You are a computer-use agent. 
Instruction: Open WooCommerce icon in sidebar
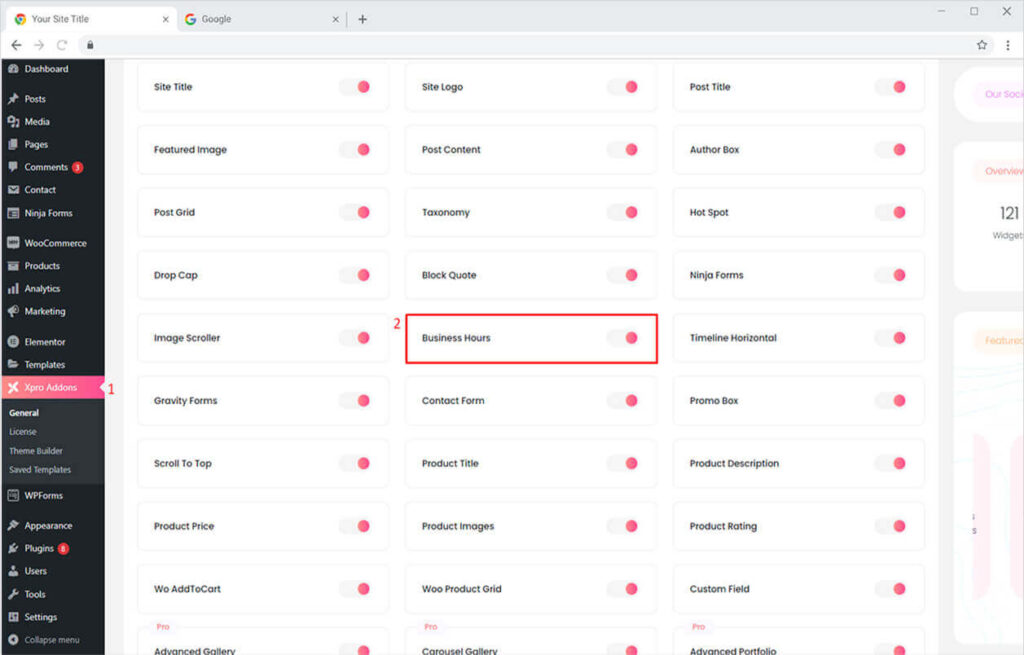(x=13, y=243)
